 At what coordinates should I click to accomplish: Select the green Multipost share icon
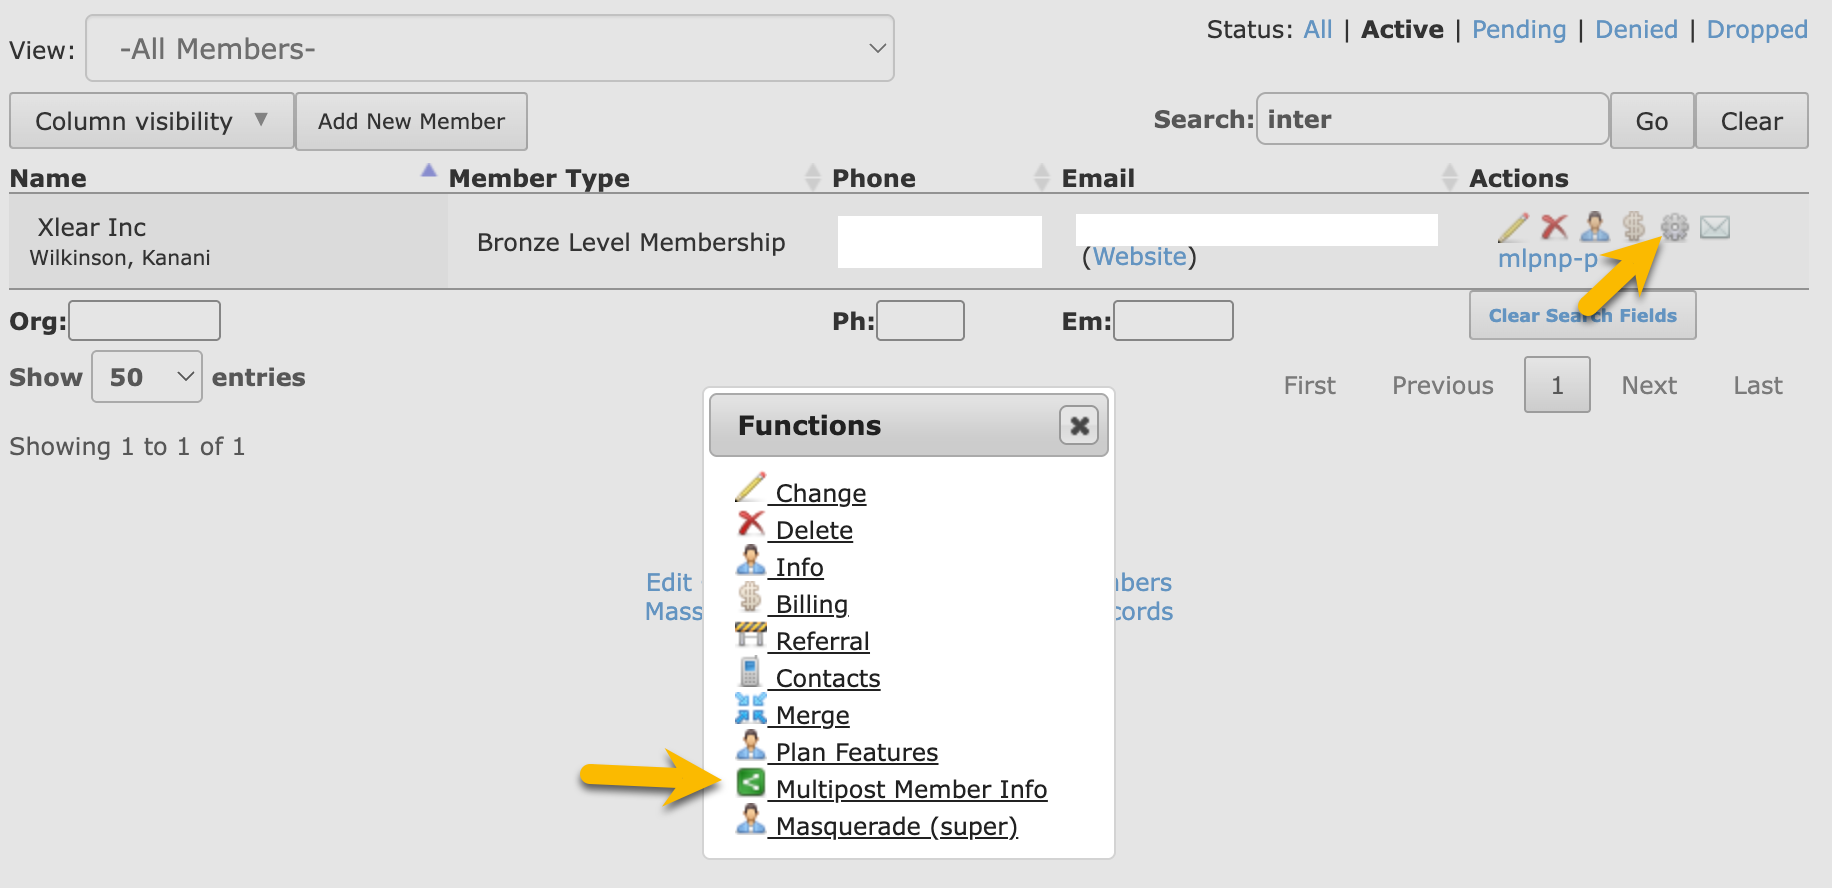click(752, 783)
